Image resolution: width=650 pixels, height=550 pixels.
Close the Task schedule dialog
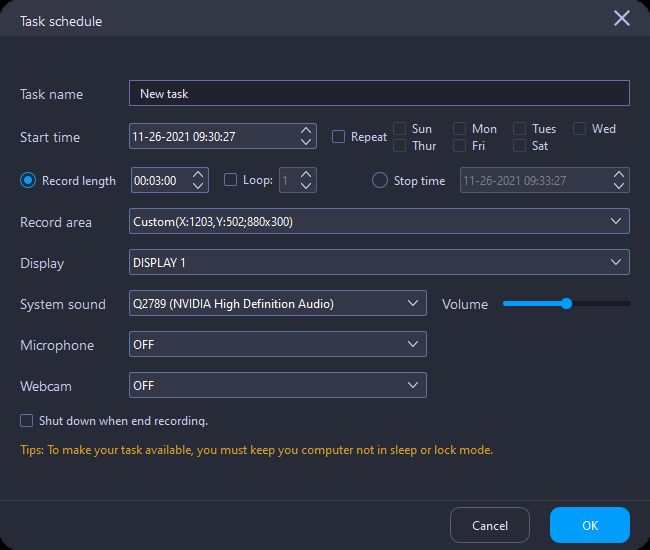click(x=622, y=19)
